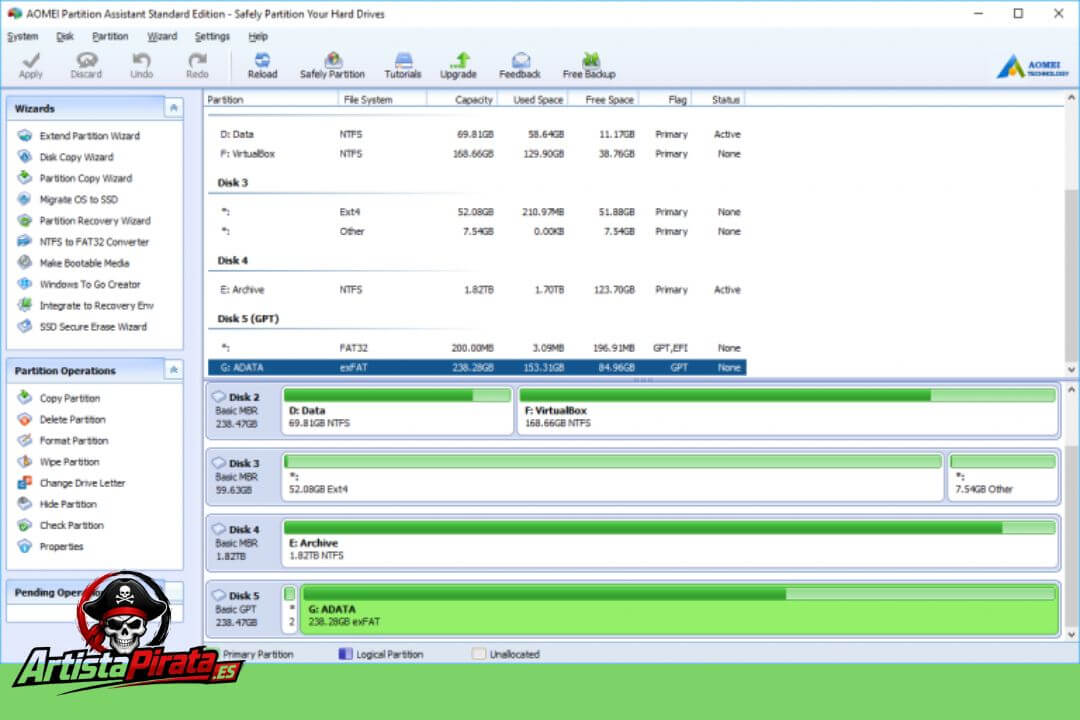Open Windows To Go Creator

pyautogui.click(x=79, y=285)
